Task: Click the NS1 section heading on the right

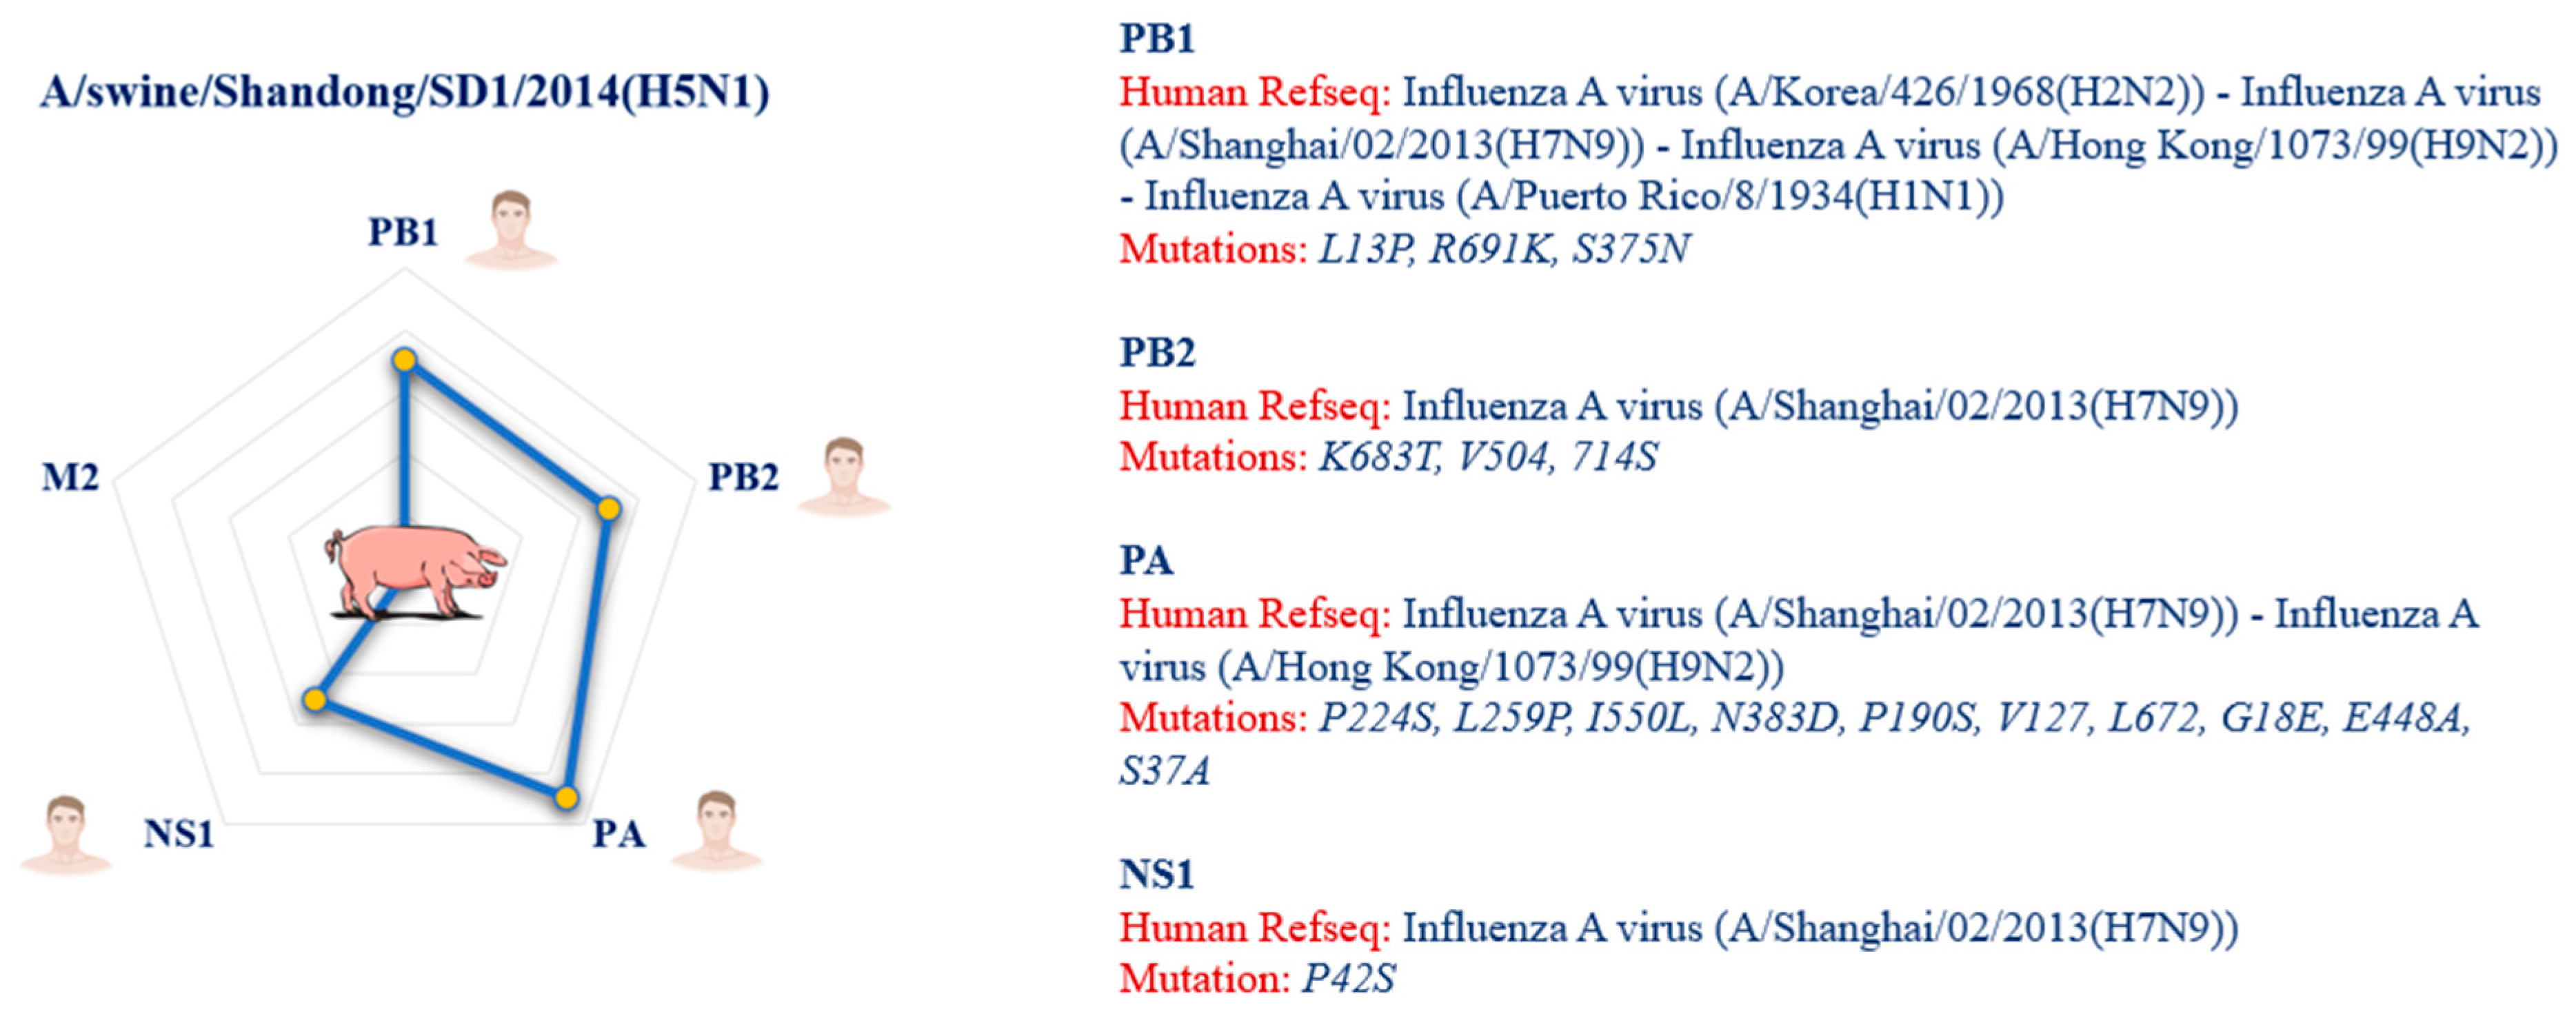Action: tap(1157, 875)
